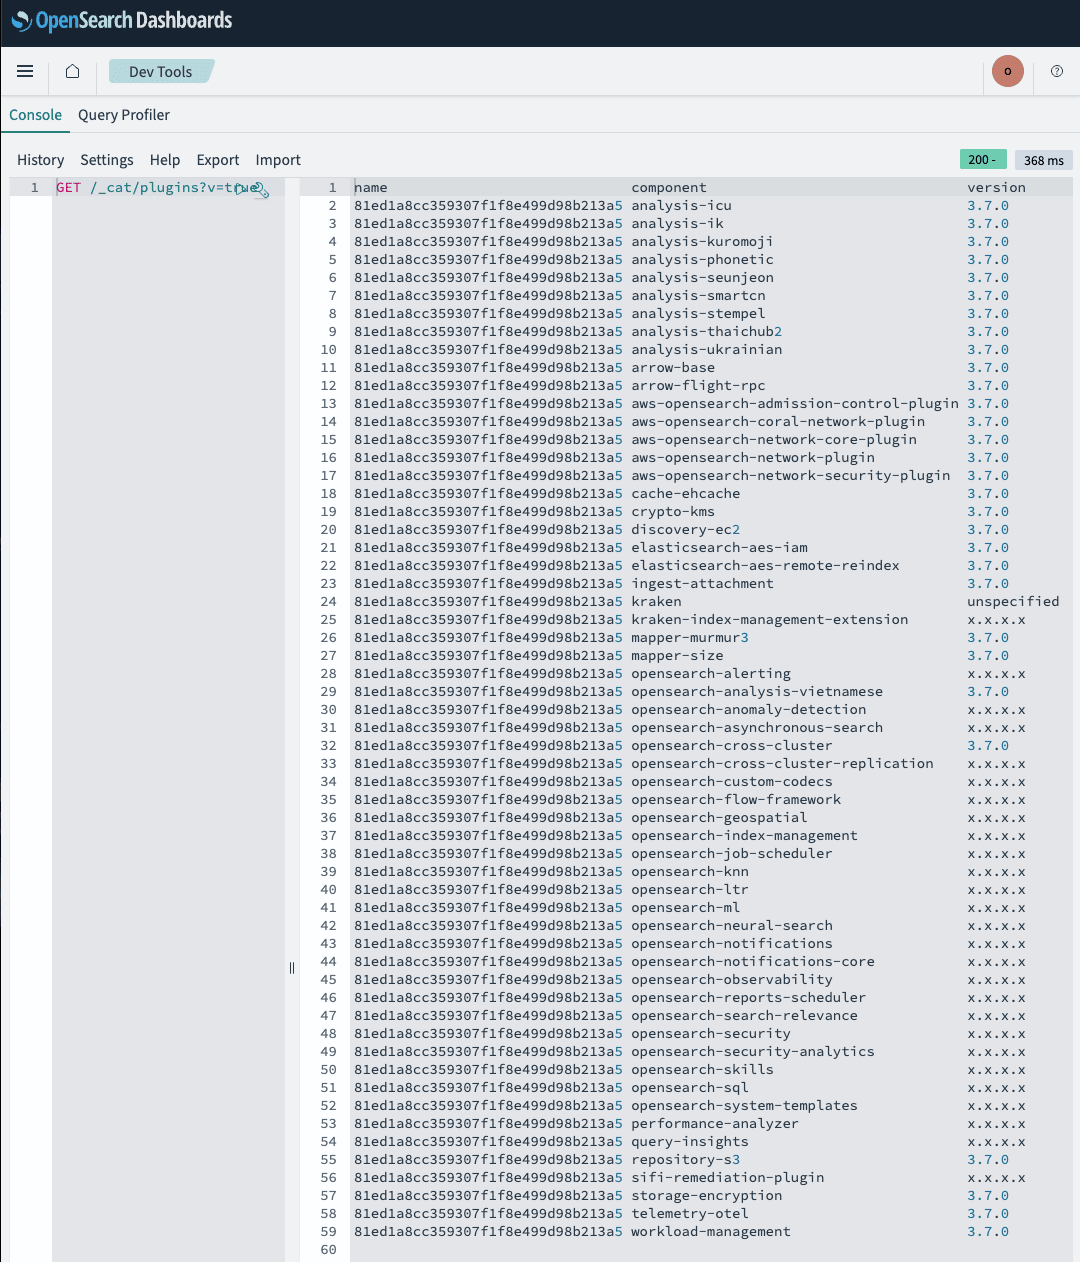Select the analysis-kuromoji component text

(702, 241)
